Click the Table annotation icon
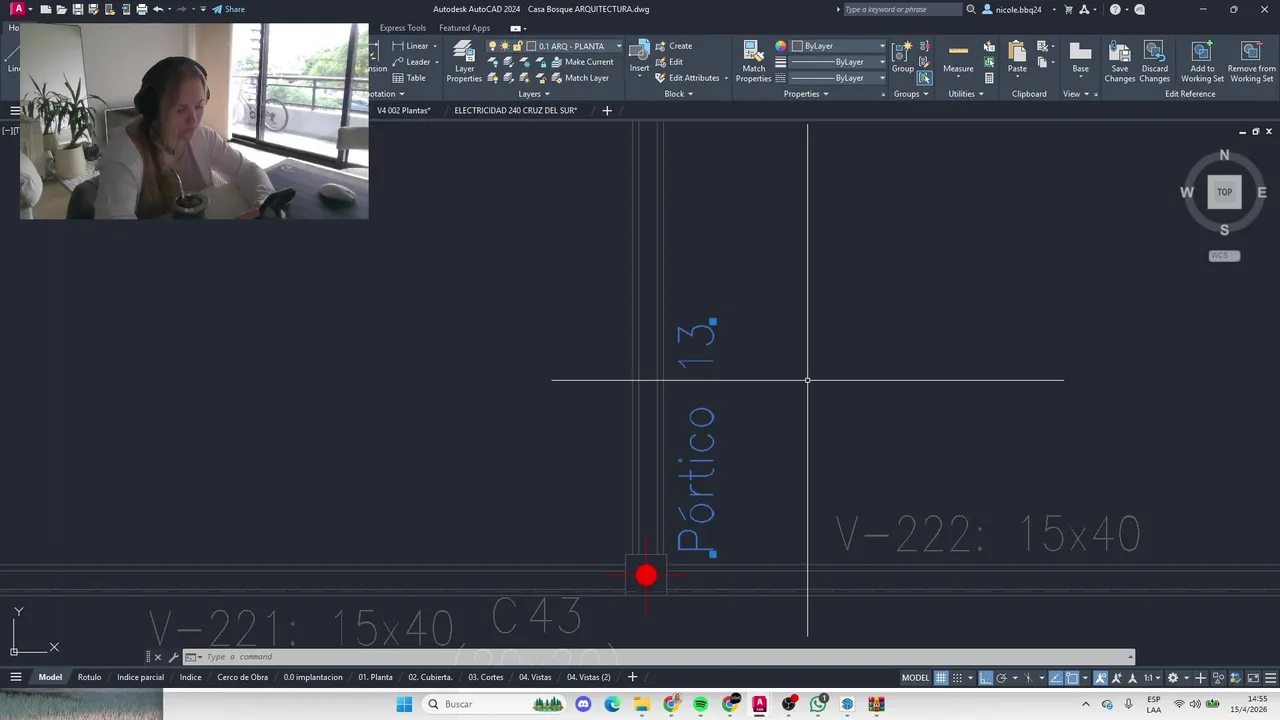The image size is (1280, 720). point(398,78)
